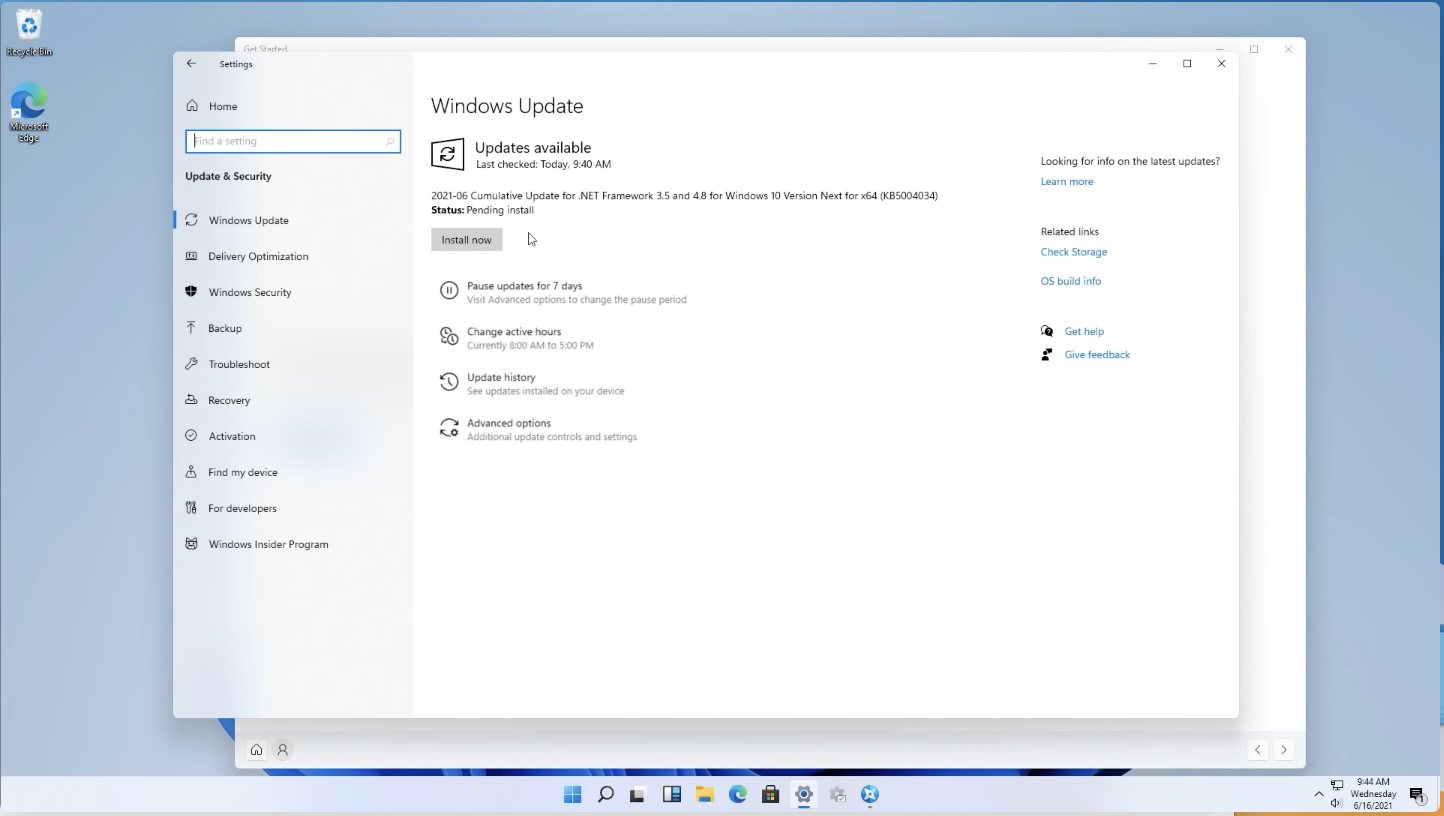Image resolution: width=1444 pixels, height=816 pixels.
Task: Click the 'Status: Pending install' line
Action: point(483,211)
